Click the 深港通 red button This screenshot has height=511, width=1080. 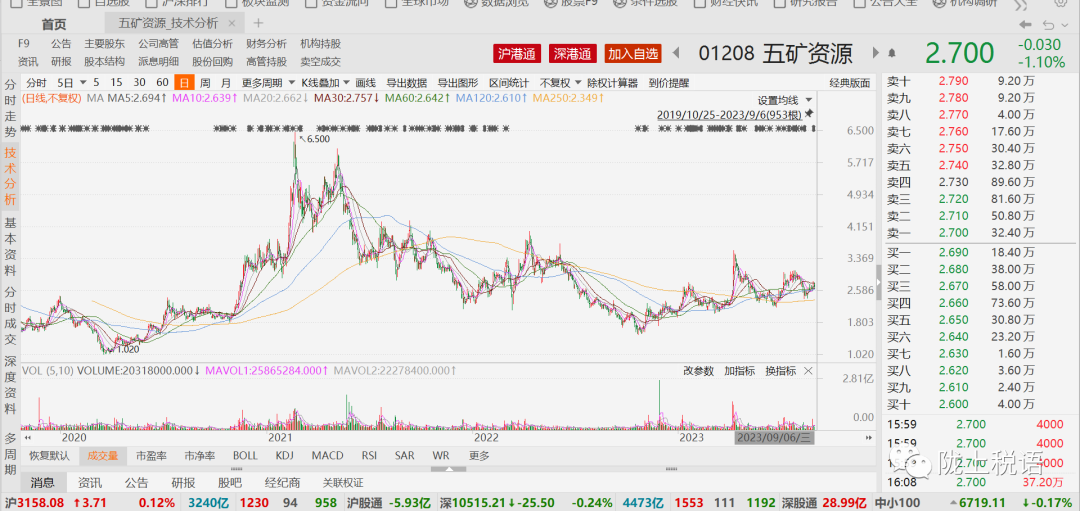coord(573,53)
